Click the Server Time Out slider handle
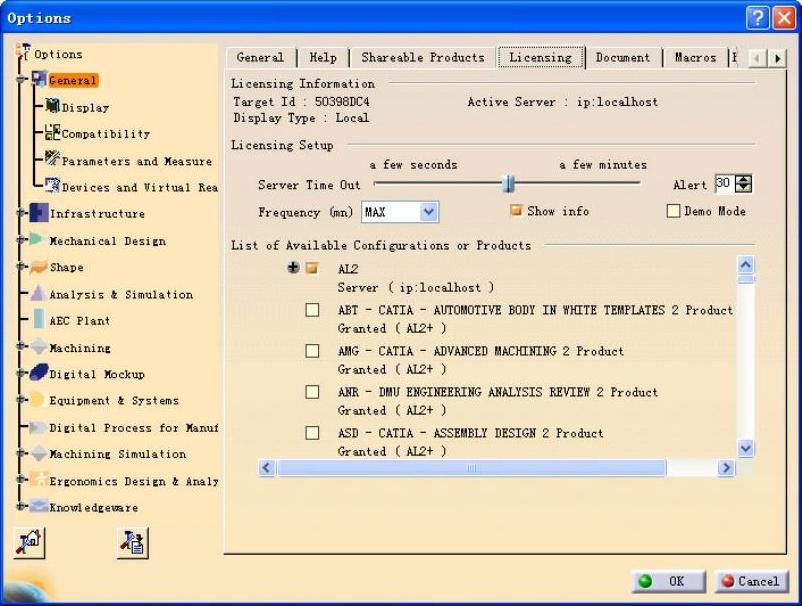 [508, 183]
